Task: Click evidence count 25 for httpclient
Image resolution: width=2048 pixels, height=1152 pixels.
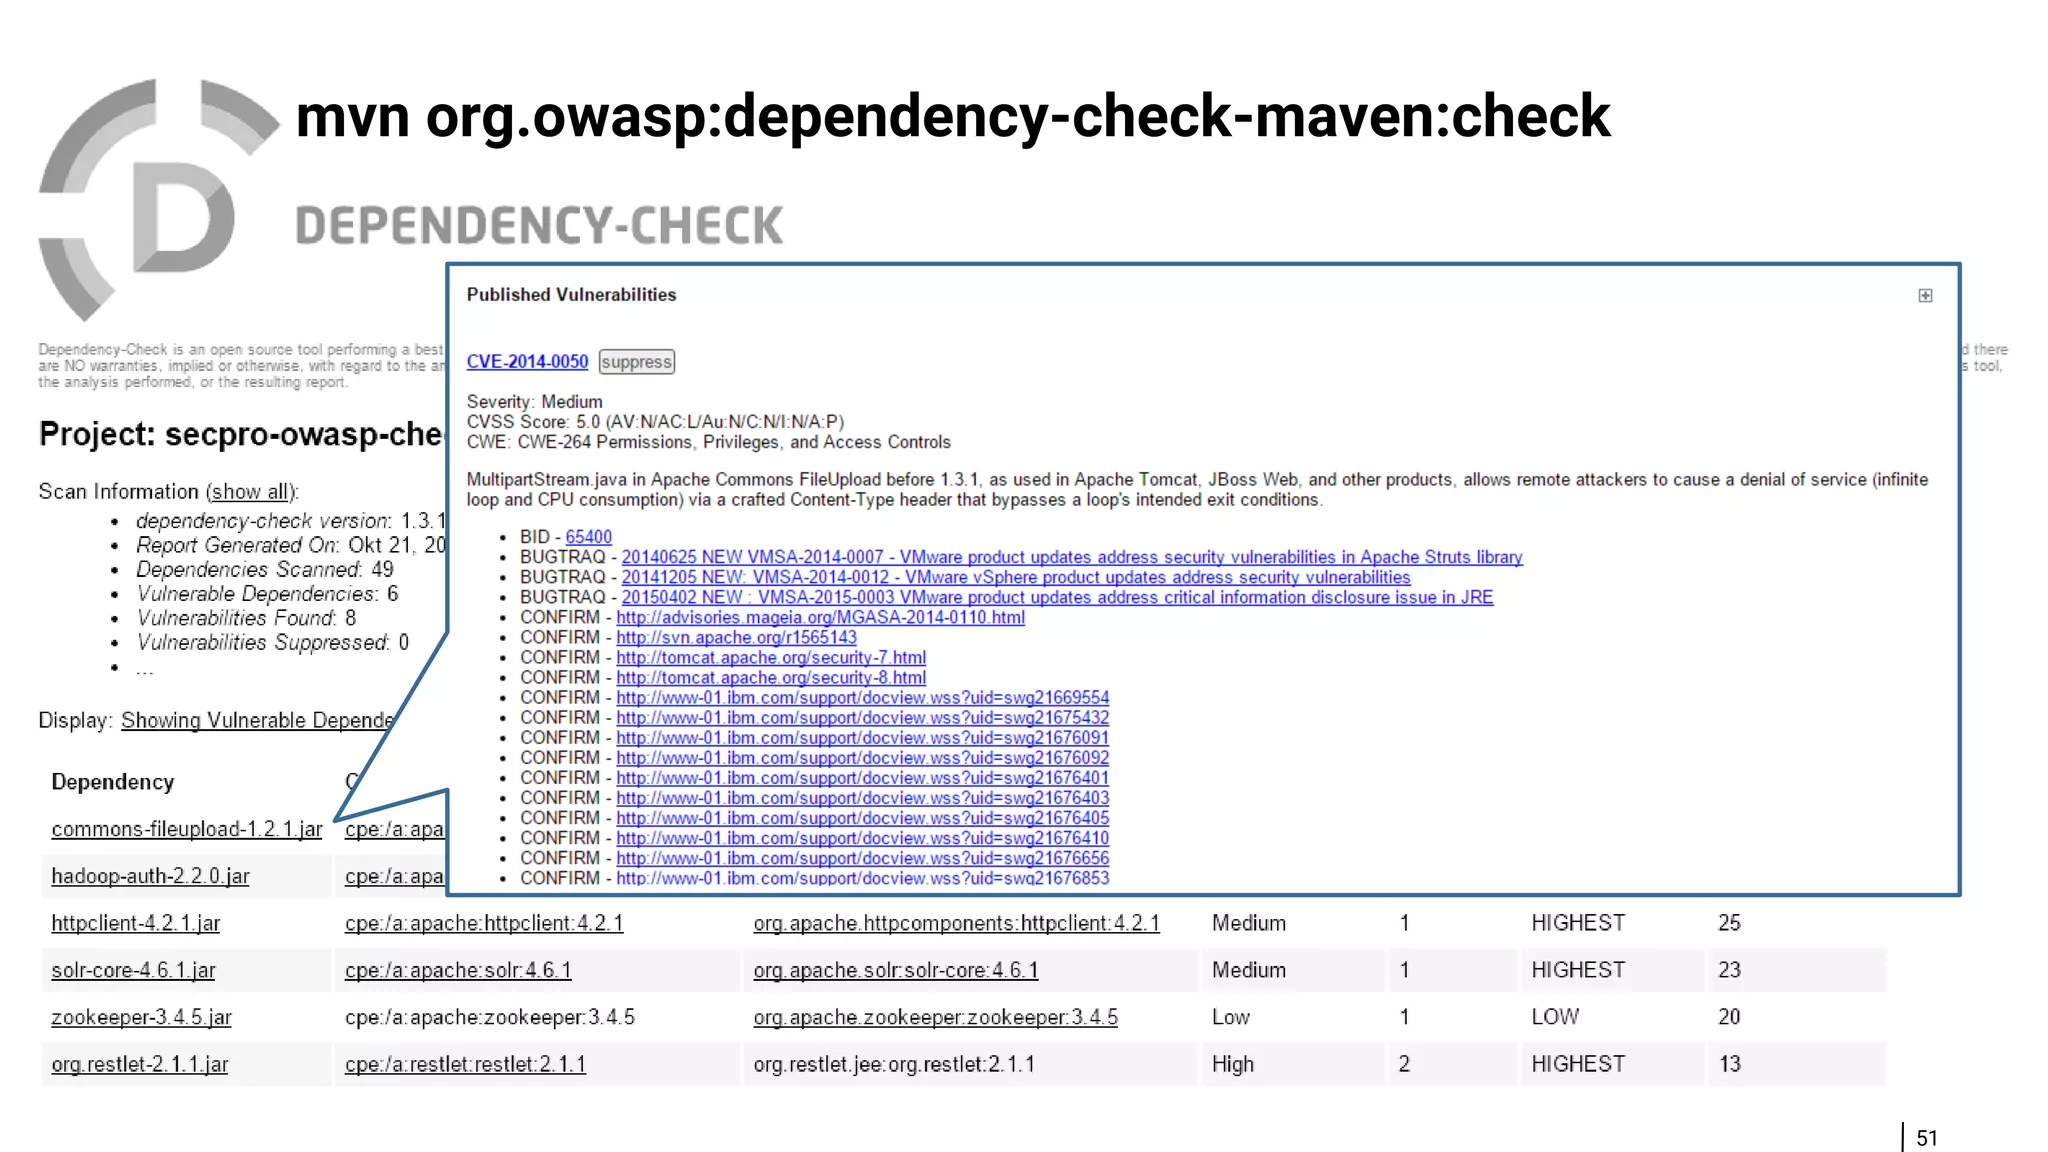Action: point(1729,923)
